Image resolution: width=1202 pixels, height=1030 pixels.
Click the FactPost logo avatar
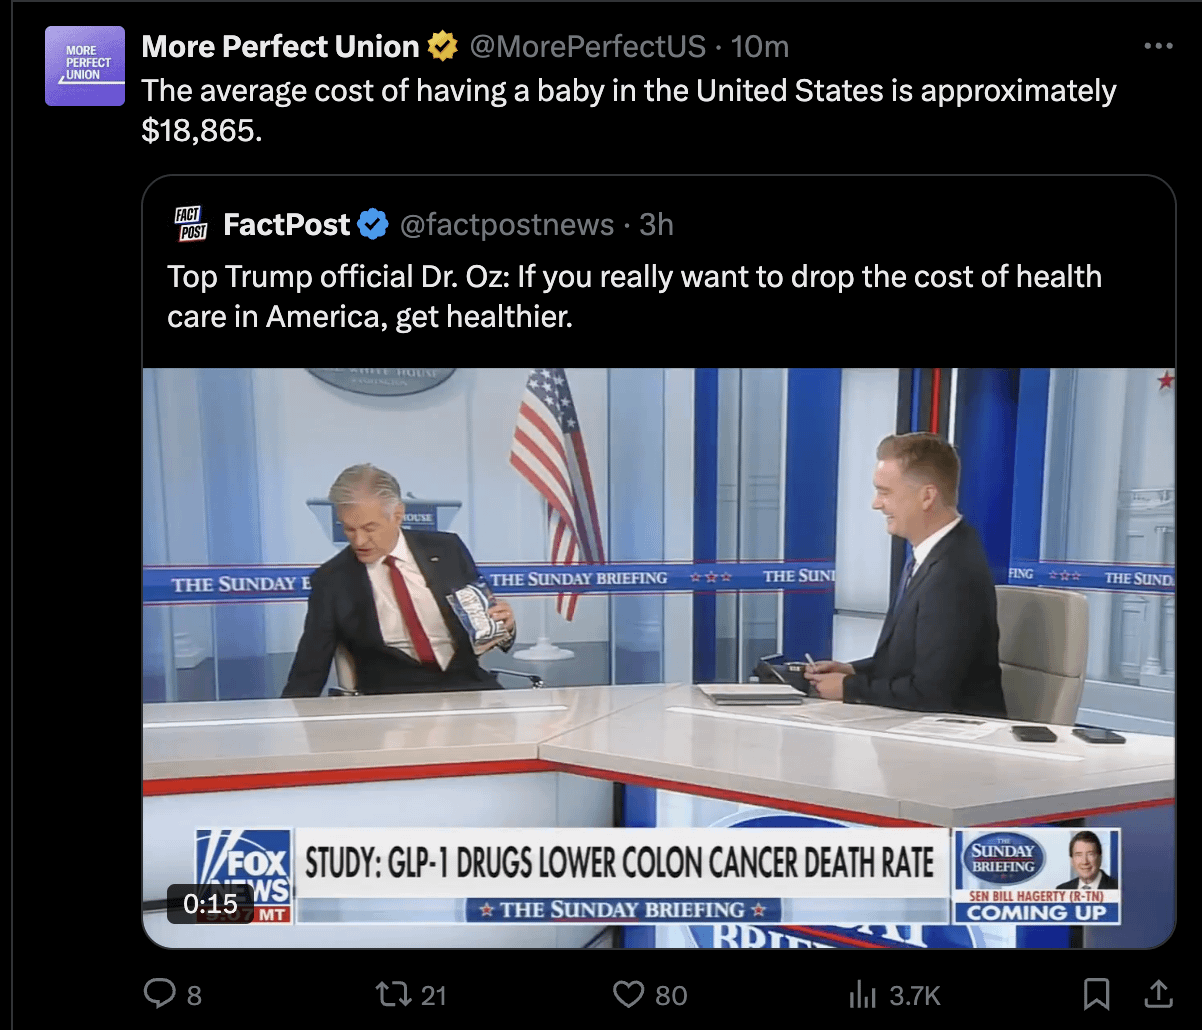(x=190, y=224)
